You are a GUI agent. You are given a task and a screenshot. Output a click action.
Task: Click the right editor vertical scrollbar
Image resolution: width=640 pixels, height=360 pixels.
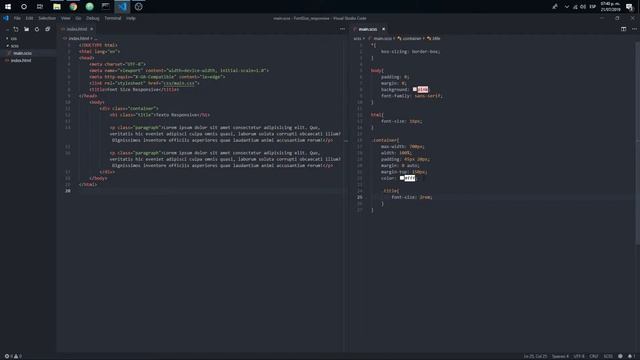tap(638, 143)
